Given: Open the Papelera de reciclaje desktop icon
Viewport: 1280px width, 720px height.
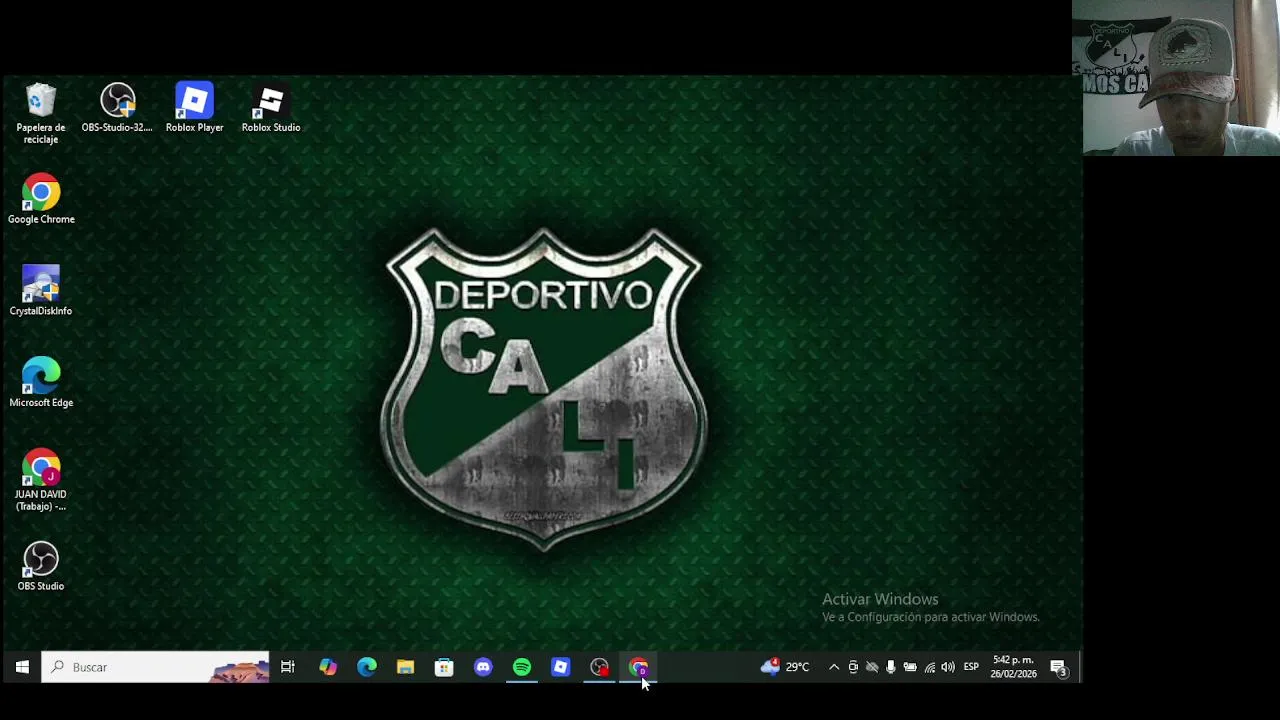Looking at the screenshot, I should (x=41, y=113).
